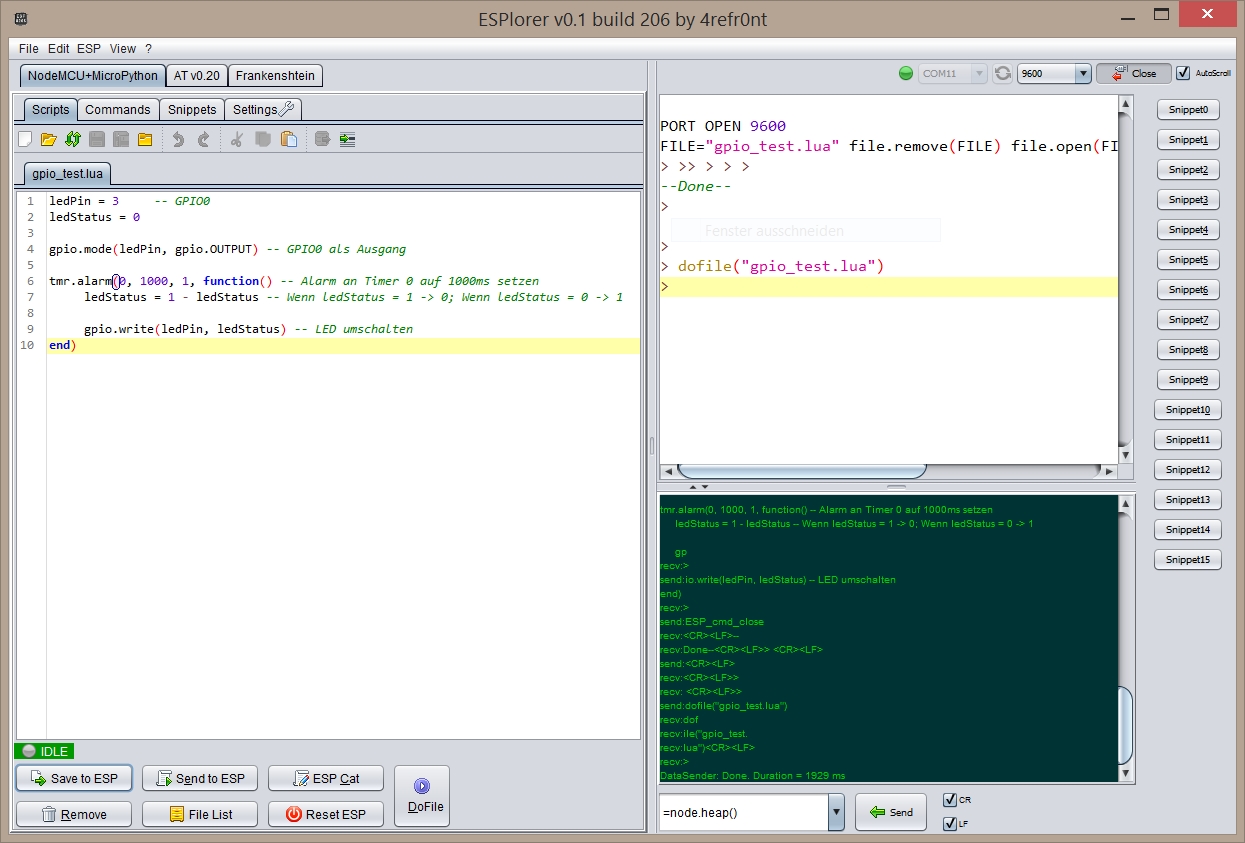
Task: Click the ESP Cat button
Action: [326, 779]
